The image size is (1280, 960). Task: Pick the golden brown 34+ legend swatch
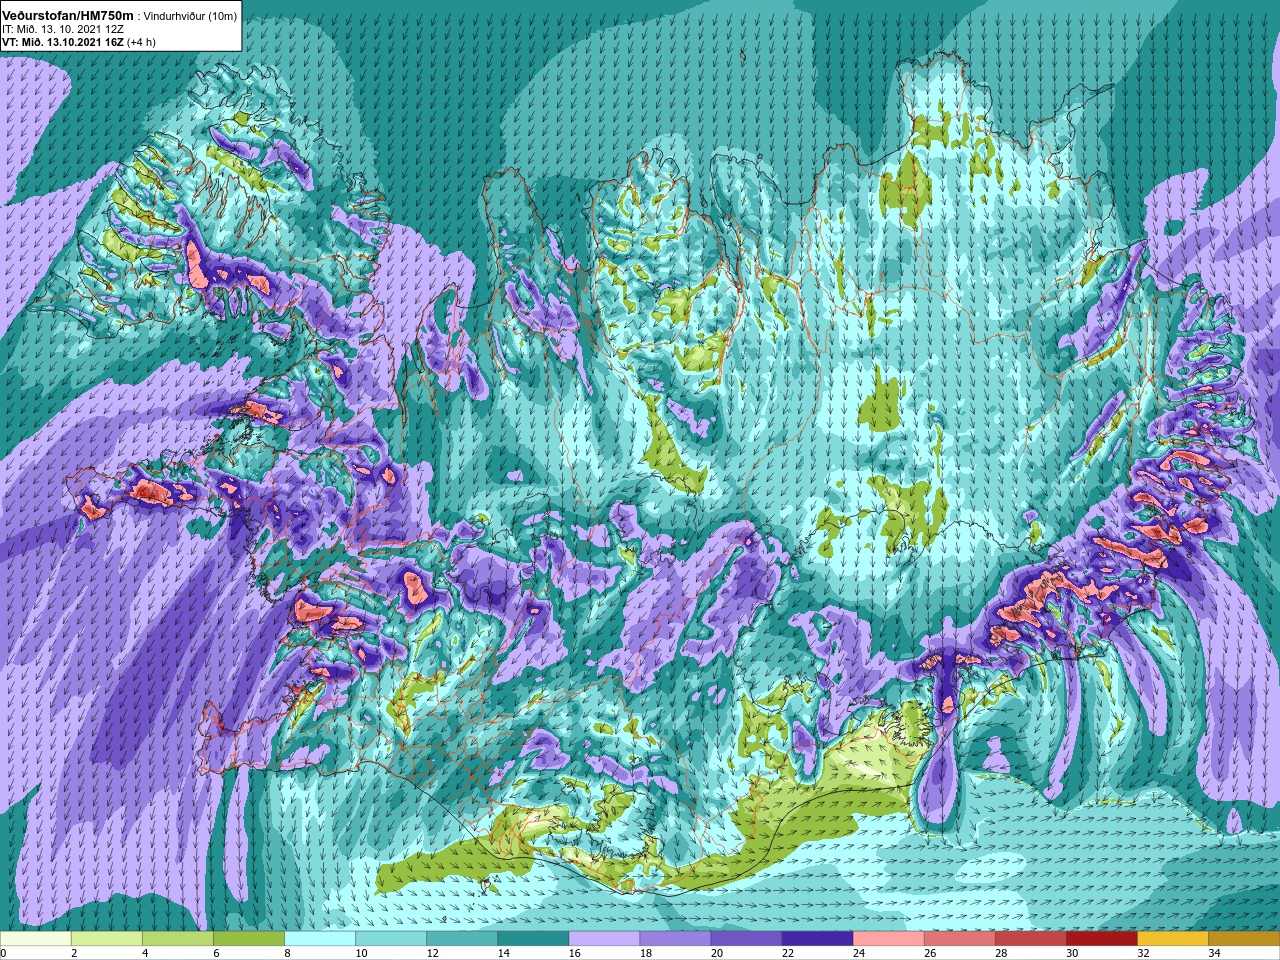[1243, 939]
